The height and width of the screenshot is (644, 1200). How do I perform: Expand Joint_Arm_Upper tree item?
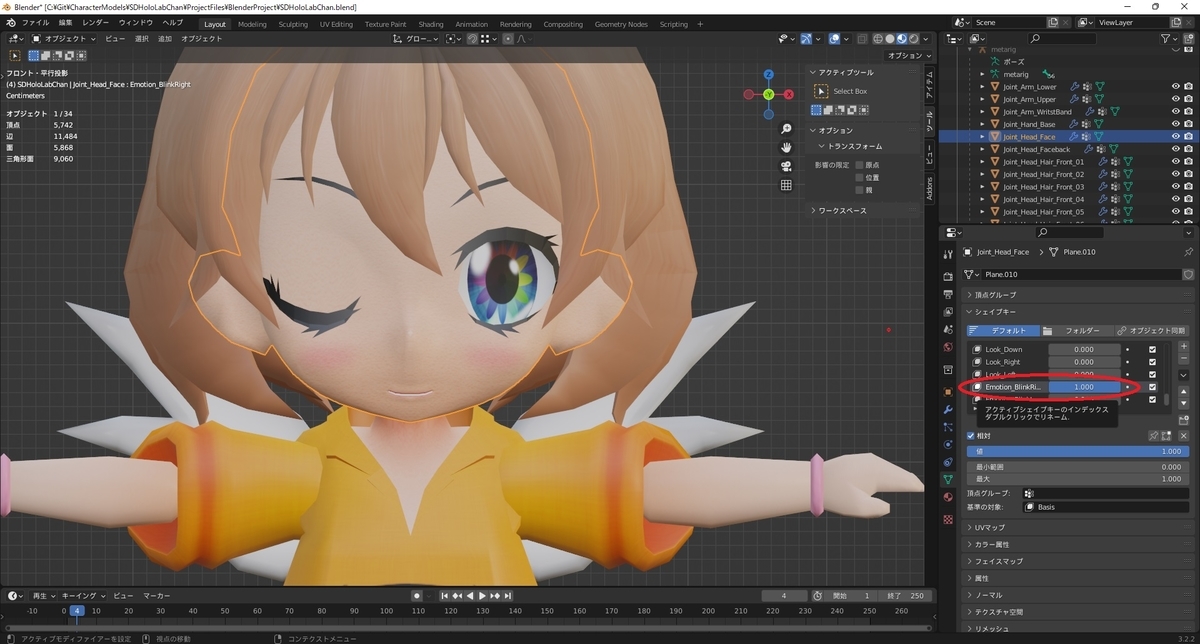pos(983,99)
